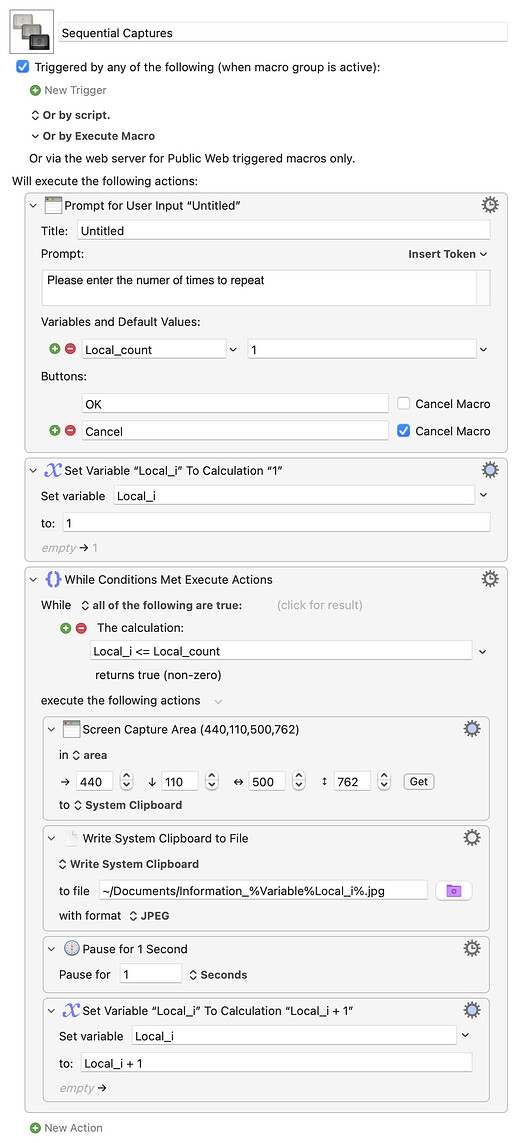This screenshot has width=517, height=1143.
Task: Open the JPEG format popup menu
Action: click(x=149, y=915)
